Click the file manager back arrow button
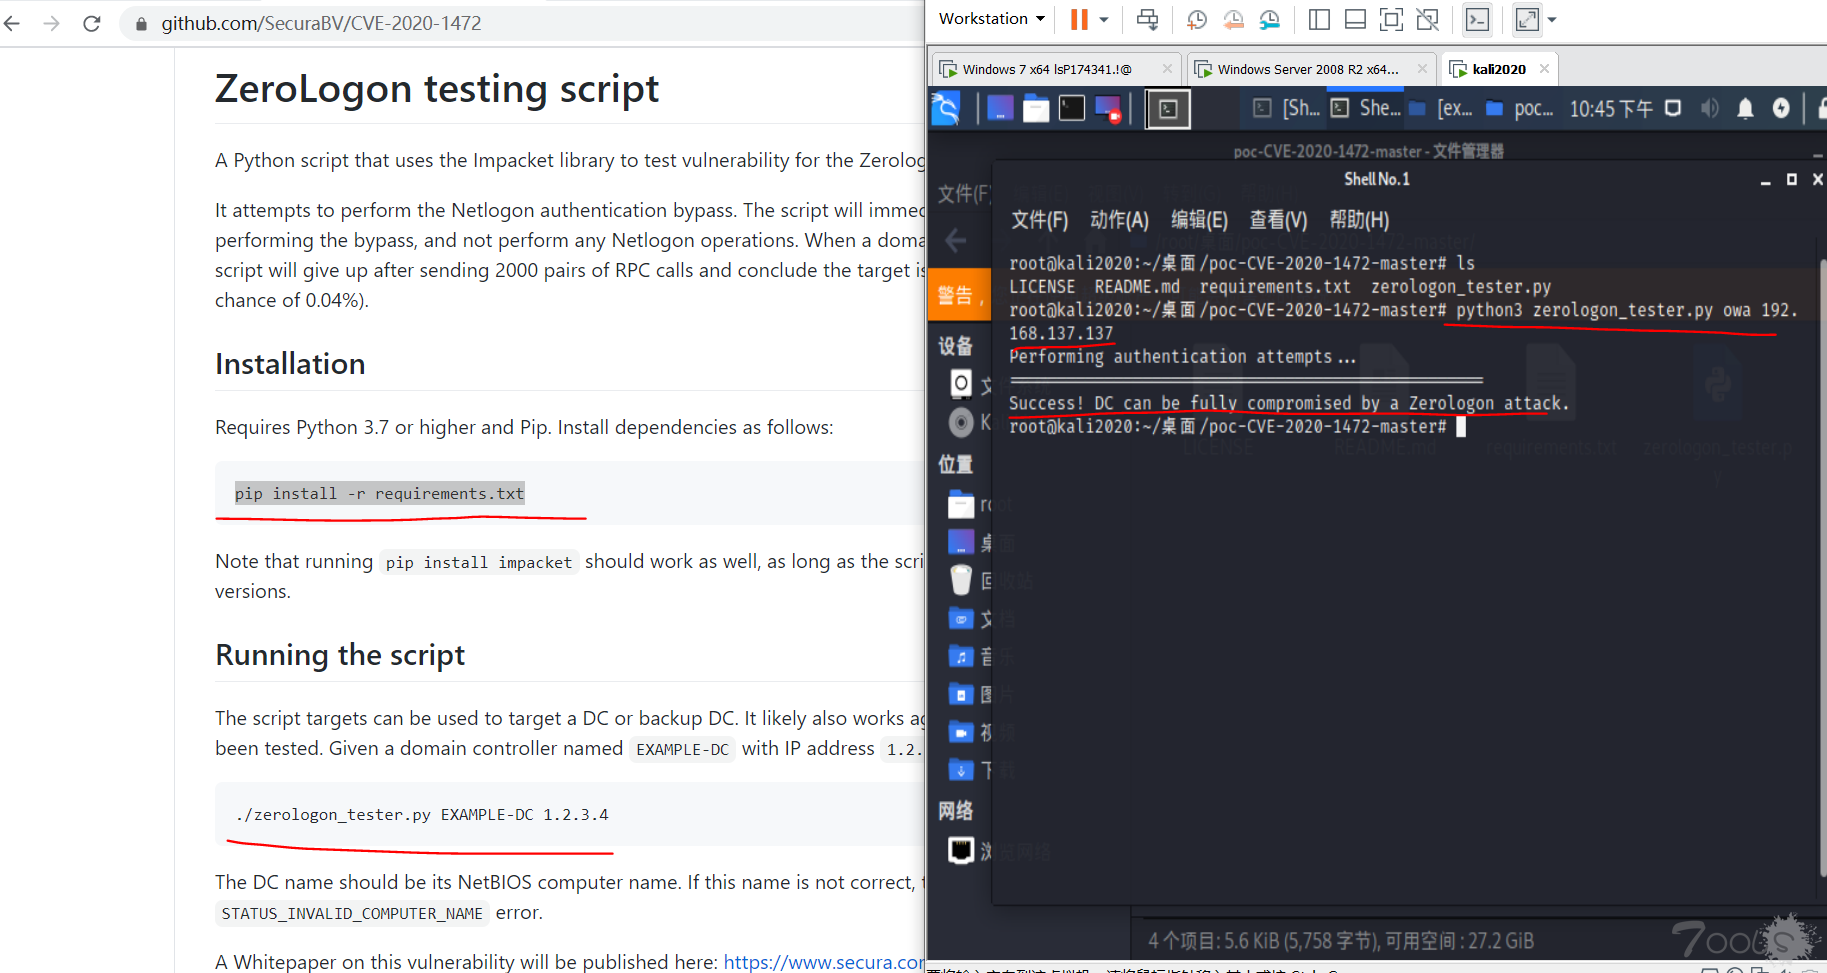This screenshot has width=1827, height=973. click(x=956, y=240)
